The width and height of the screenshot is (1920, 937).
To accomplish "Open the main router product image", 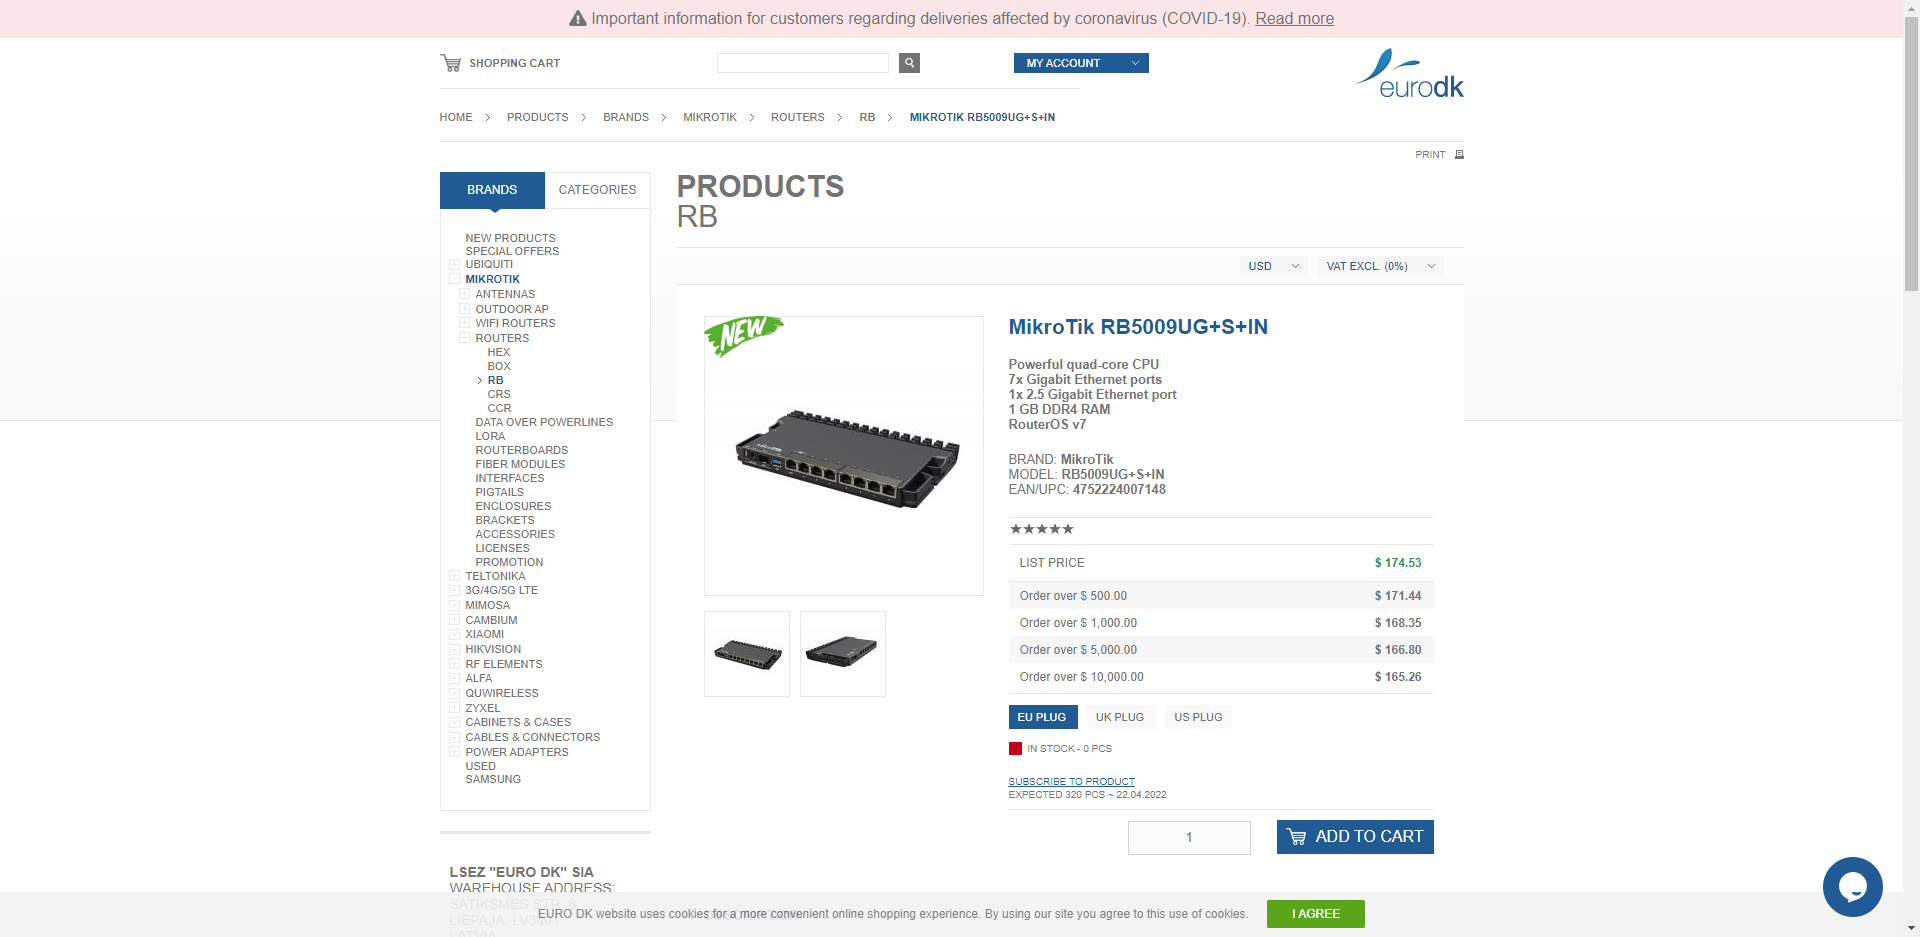I will pos(844,456).
